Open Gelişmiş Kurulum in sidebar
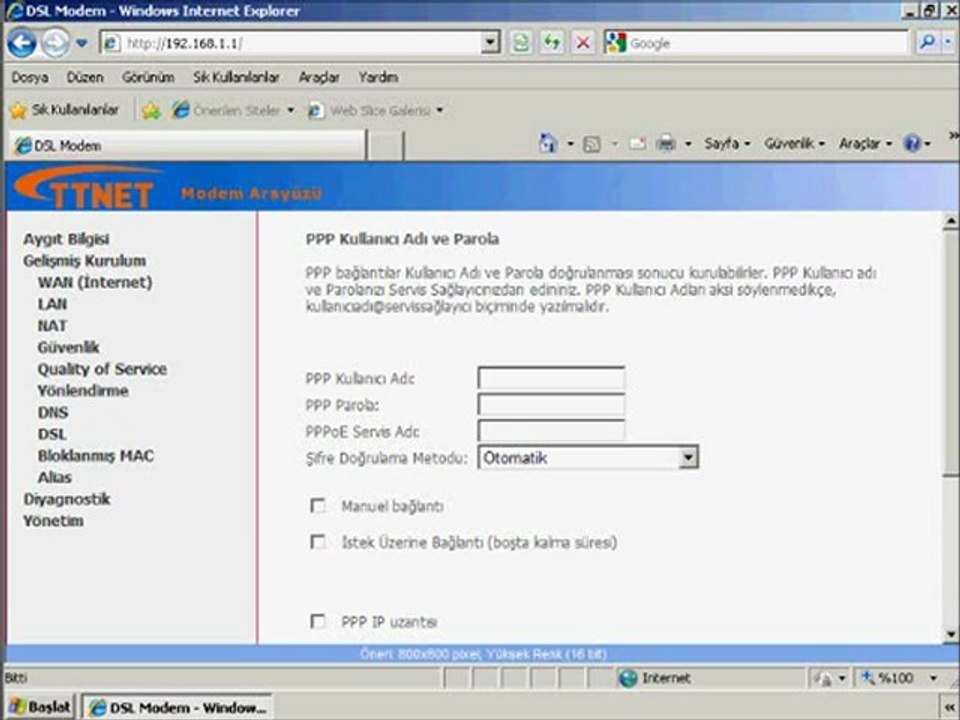Viewport: 960px width, 720px height. 84,261
